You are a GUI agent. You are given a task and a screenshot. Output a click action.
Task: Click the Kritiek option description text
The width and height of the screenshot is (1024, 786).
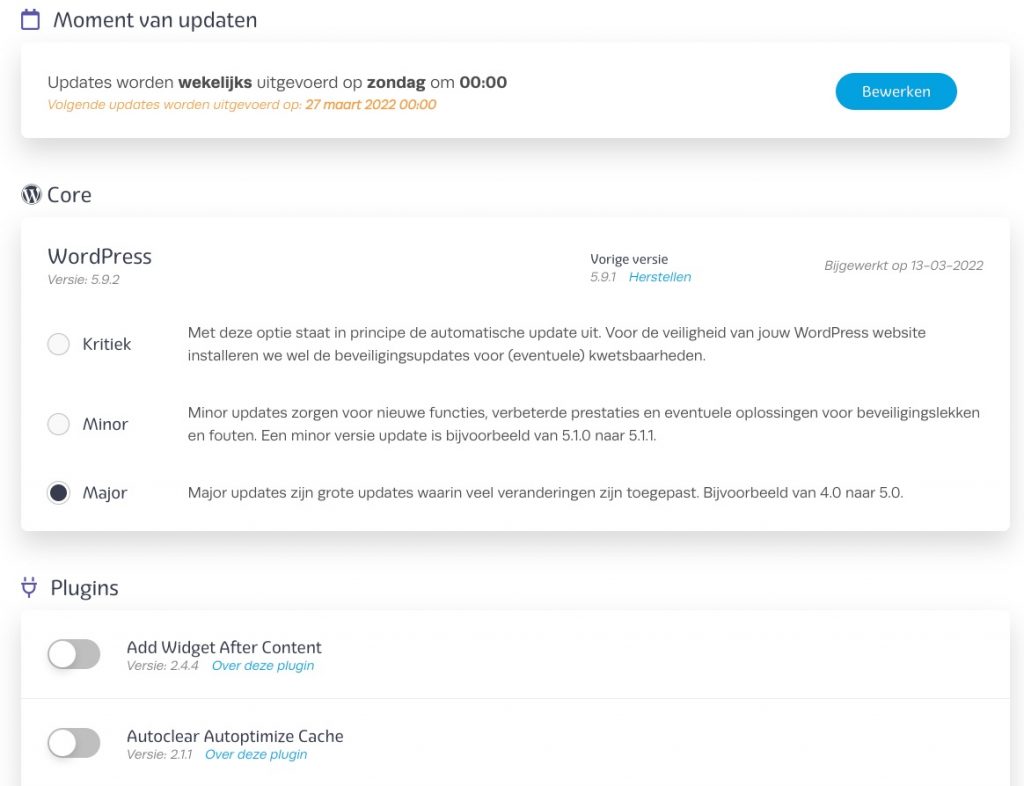556,344
